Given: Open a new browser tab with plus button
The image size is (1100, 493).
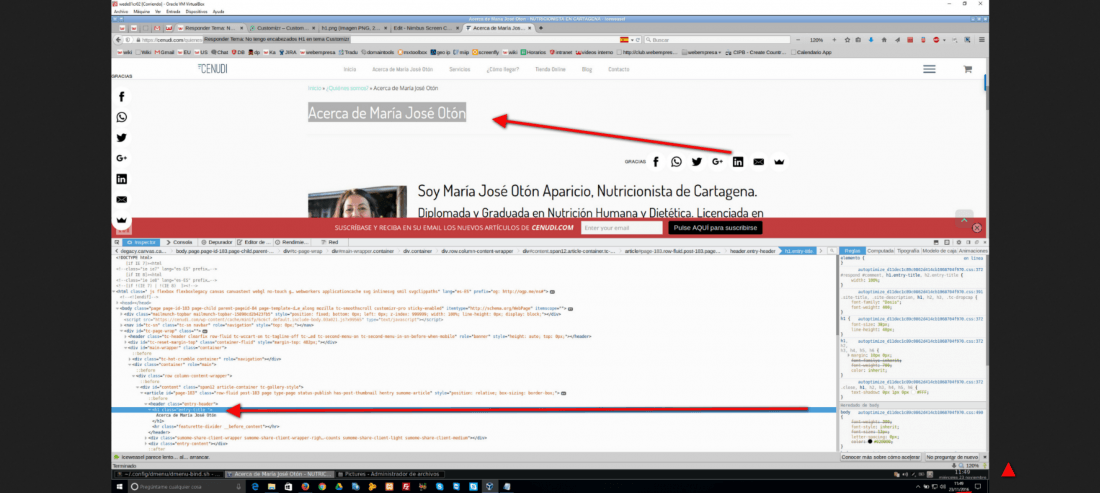Looking at the screenshot, I should (541, 28).
